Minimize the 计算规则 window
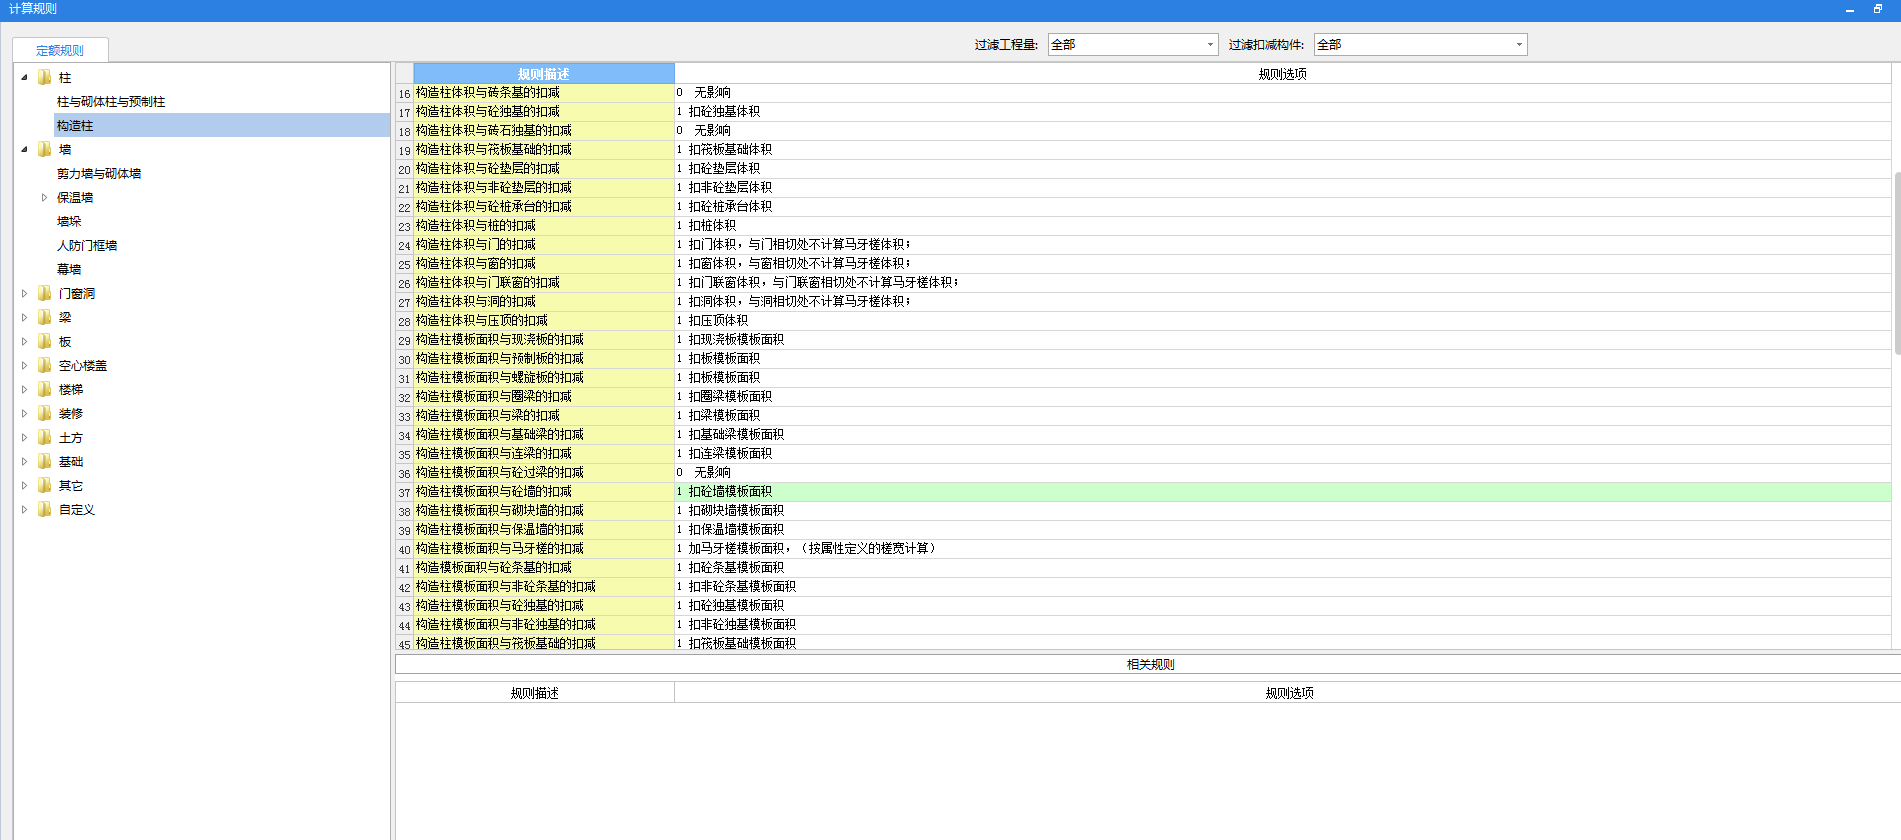The height and width of the screenshot is (840, 1901). point(1849,9)
